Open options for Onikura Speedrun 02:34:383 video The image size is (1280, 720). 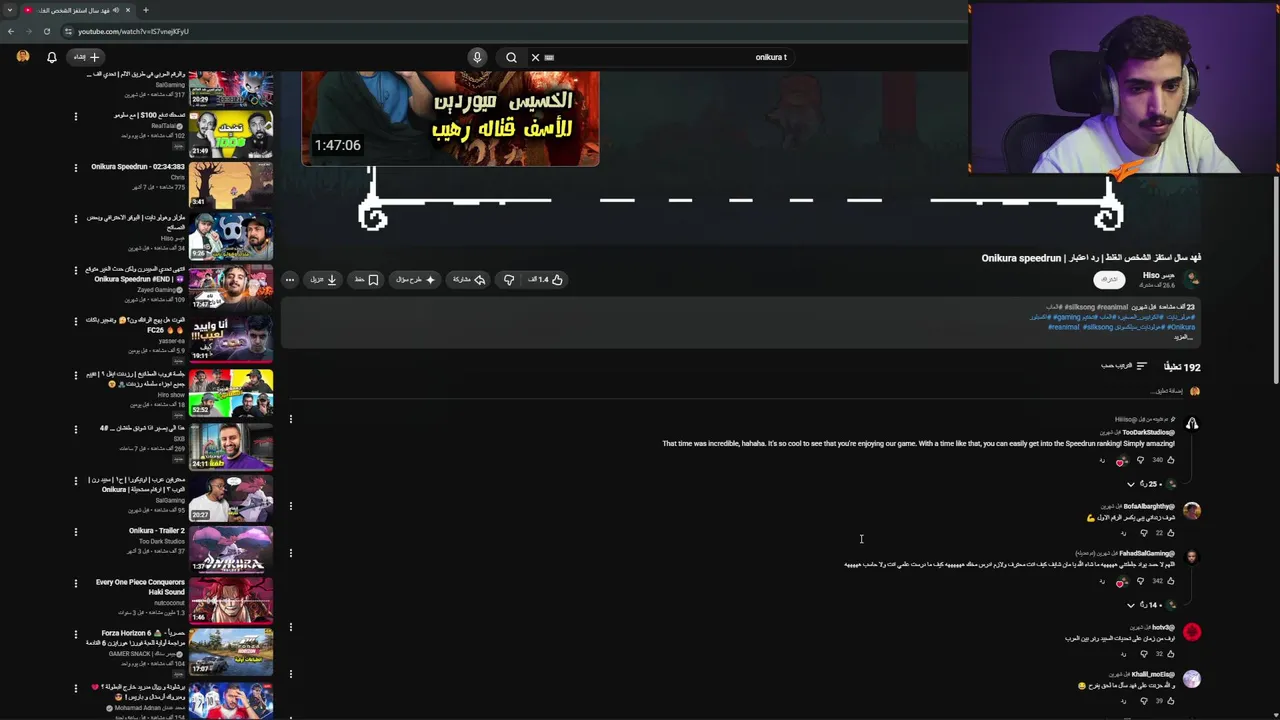75,167
